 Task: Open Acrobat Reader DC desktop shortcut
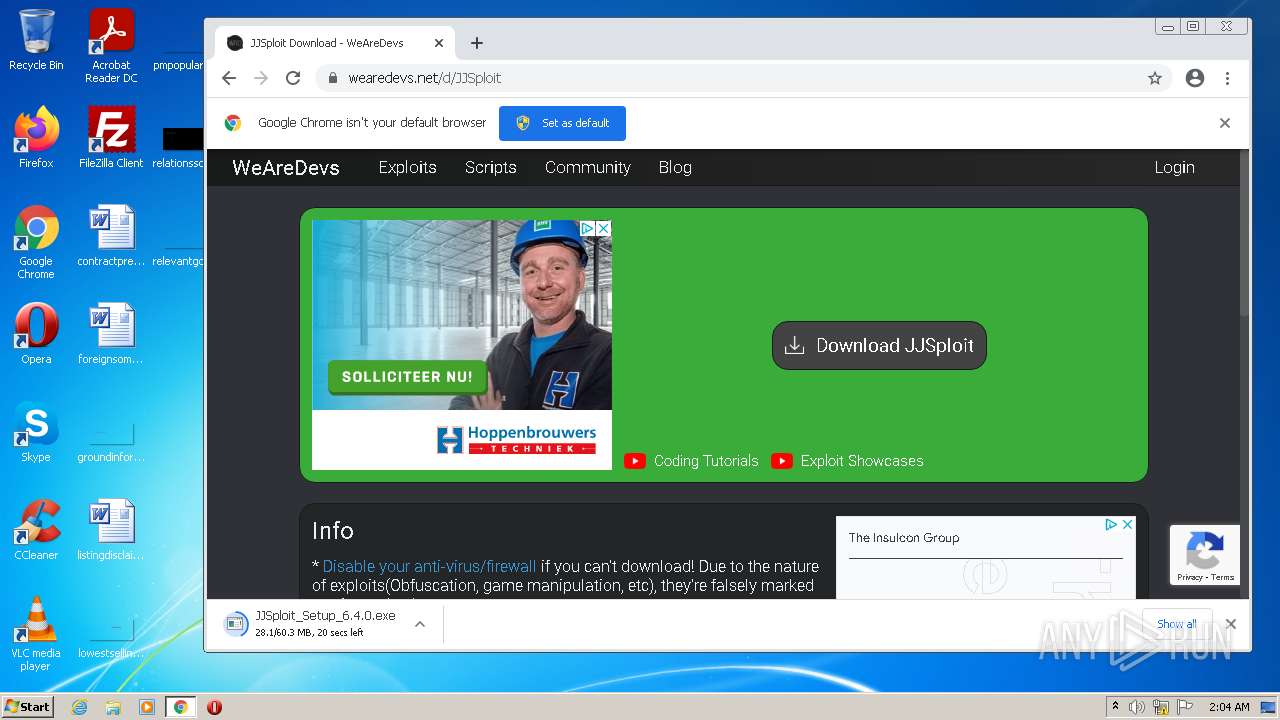click(111, 46)
